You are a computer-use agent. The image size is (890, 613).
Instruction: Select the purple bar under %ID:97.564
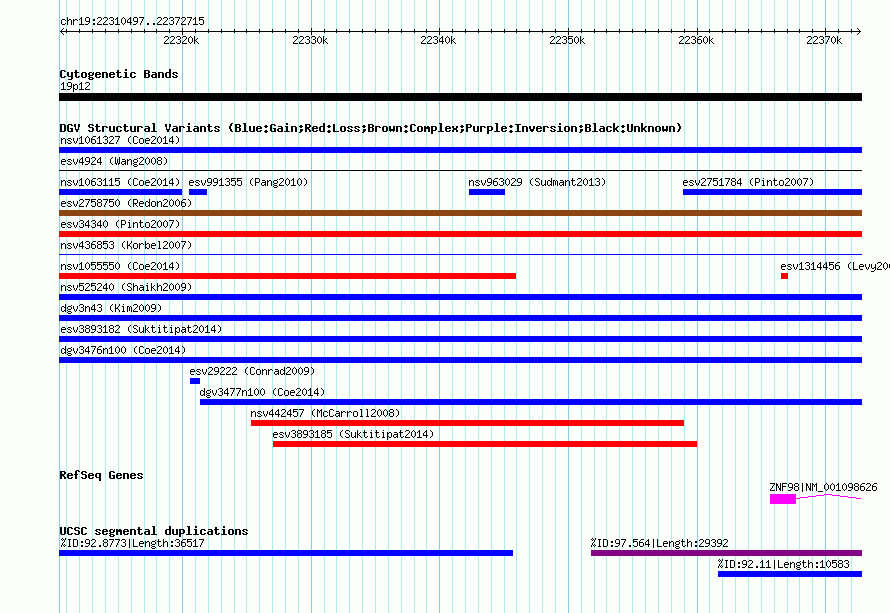point(727,553)
